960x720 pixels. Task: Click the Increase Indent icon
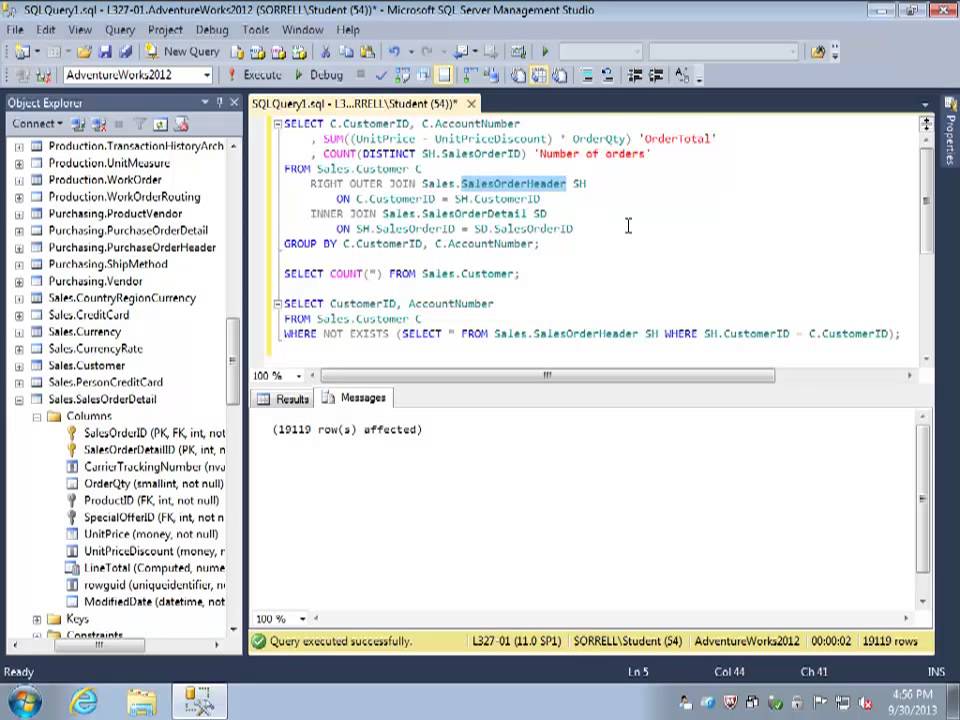click(x=656, y=75)
